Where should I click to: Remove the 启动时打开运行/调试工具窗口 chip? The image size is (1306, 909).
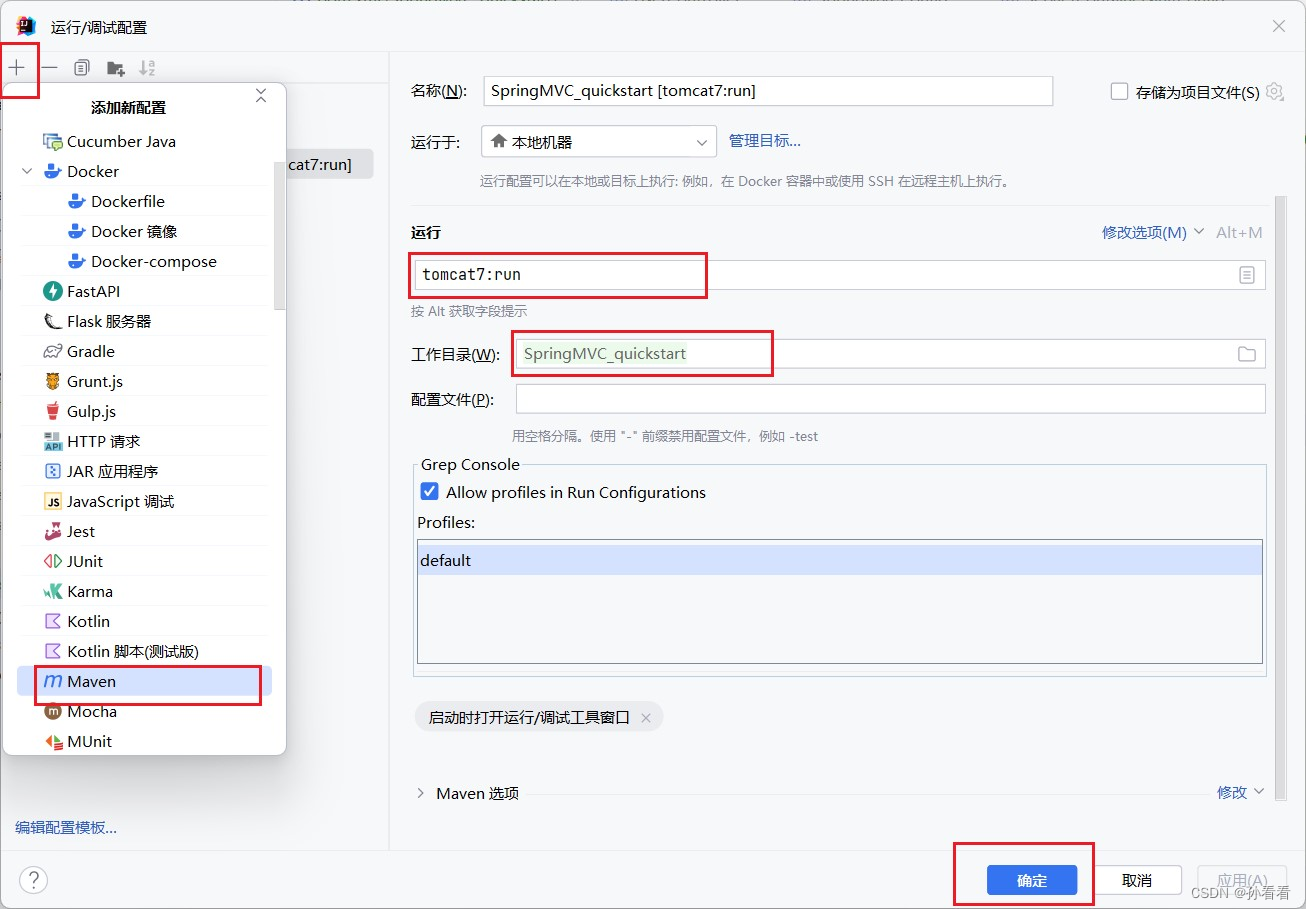click(646, 717)
